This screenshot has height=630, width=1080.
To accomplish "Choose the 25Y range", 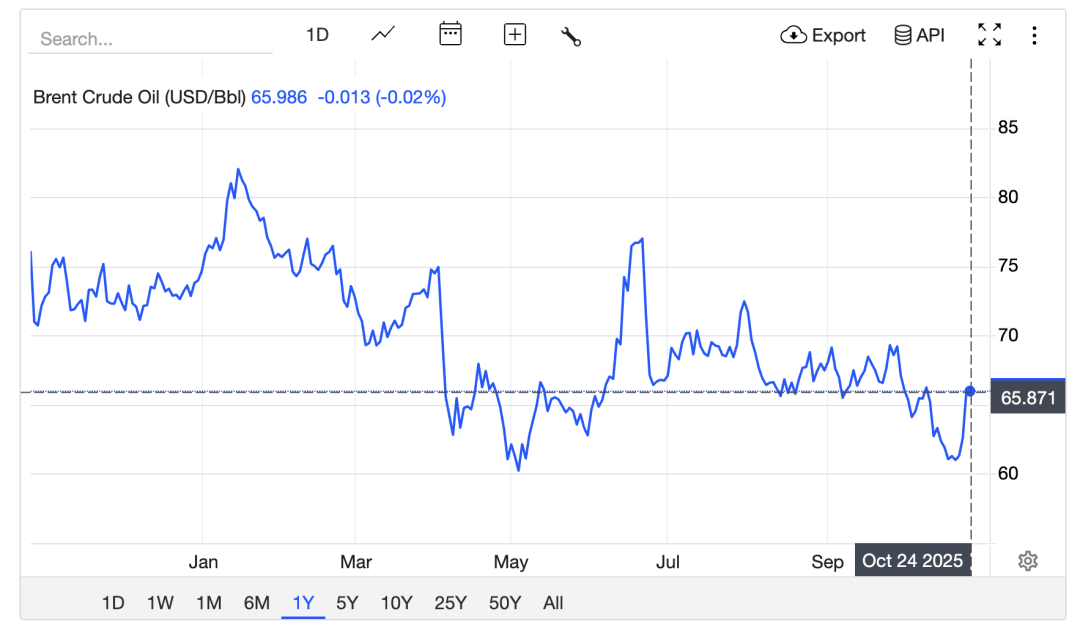I will [450, 602].
